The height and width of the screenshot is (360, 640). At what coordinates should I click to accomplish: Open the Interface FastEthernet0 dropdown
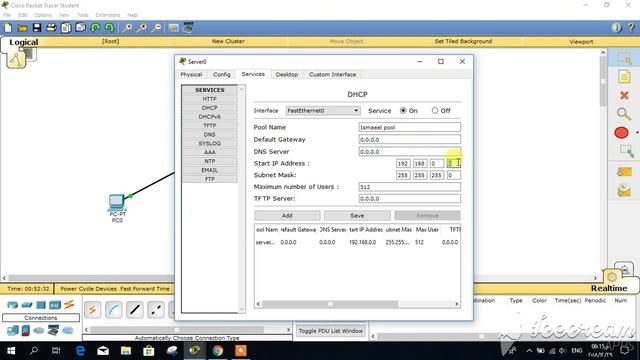(x=323, y=111)
